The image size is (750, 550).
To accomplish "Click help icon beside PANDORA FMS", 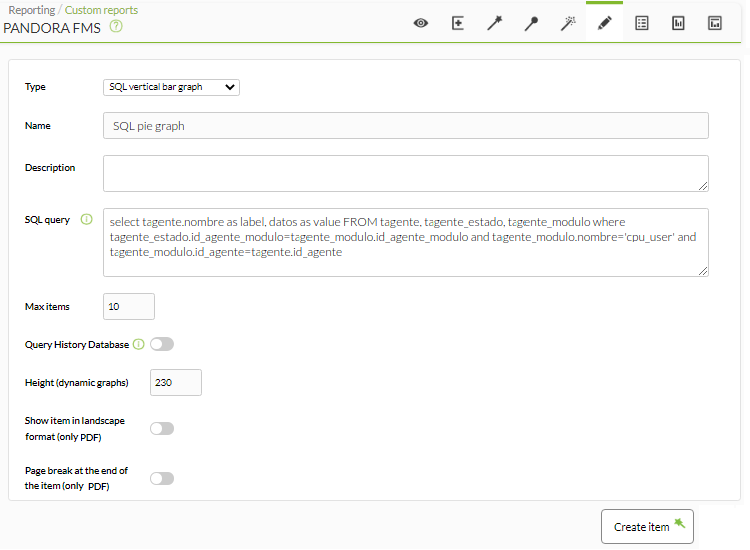I will point(116,26).
